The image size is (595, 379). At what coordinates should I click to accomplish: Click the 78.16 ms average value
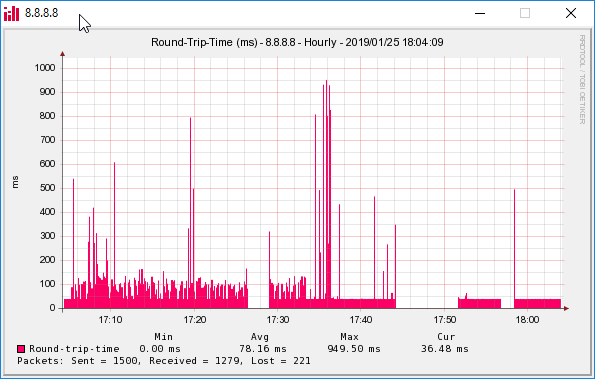pos(263,349)
